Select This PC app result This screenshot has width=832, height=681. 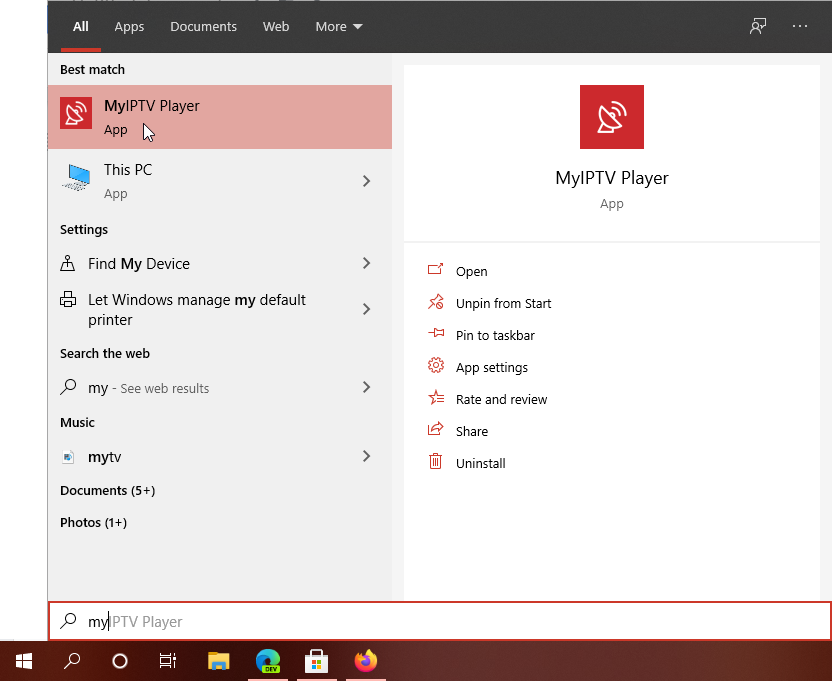pyautogui.click(x=220, y=181)
